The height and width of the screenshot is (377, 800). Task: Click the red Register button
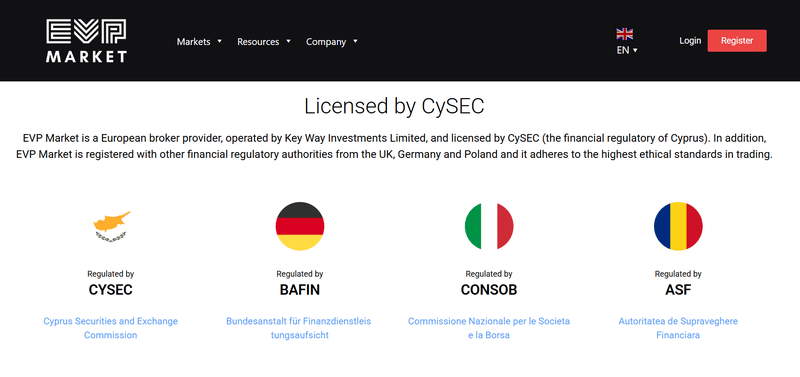click(737, 41)
